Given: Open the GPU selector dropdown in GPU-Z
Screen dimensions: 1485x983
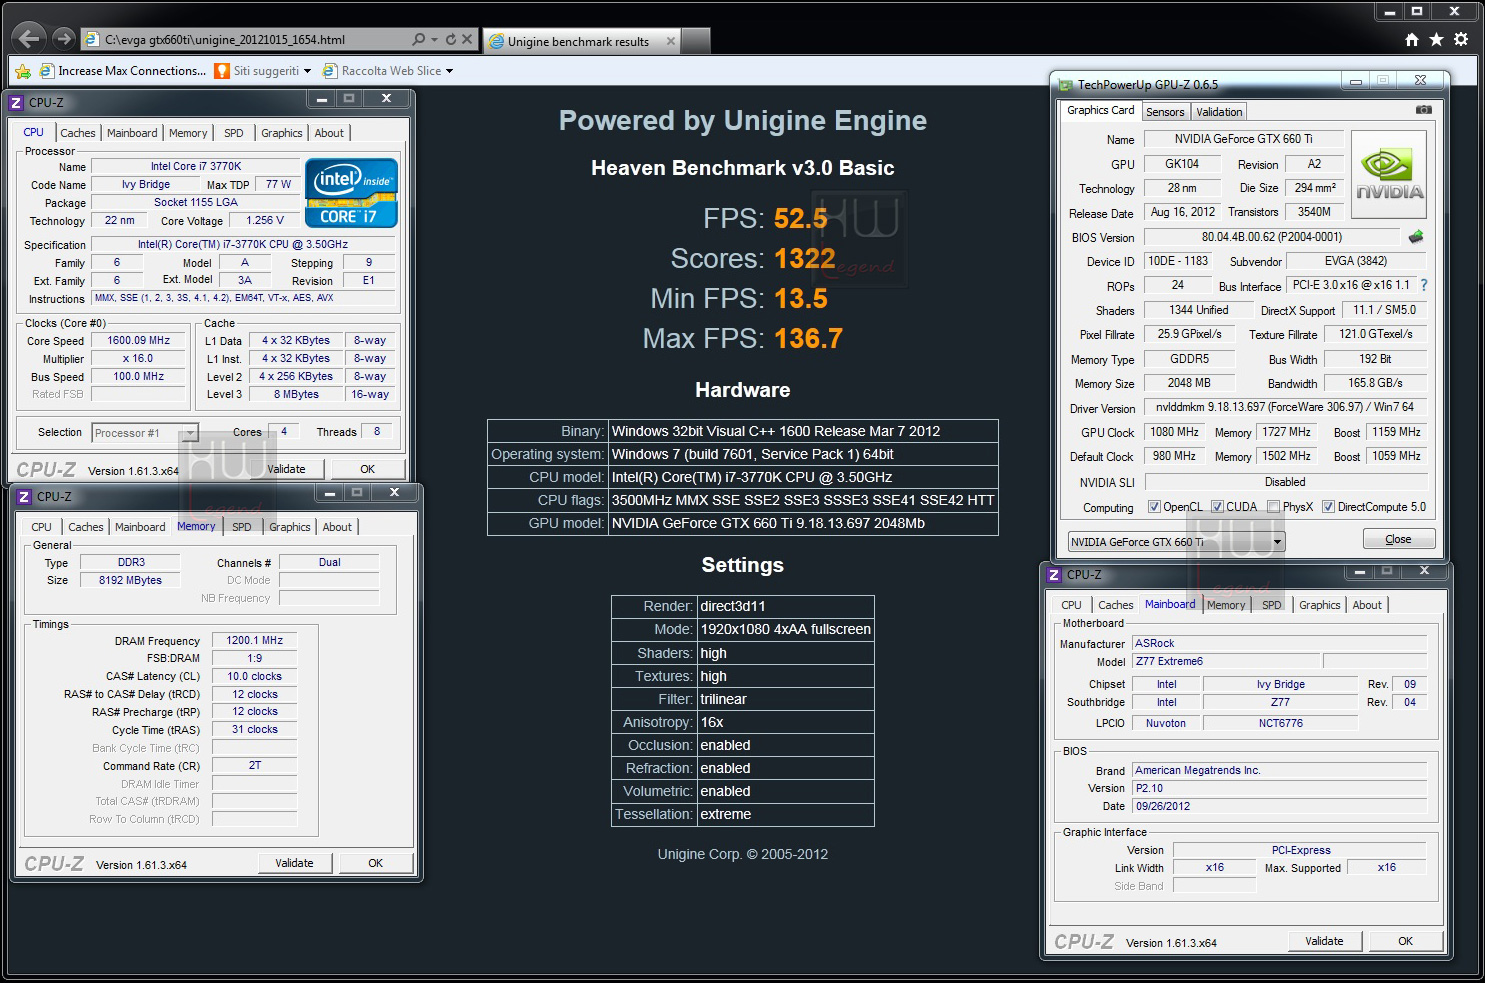Looking at the screenshot, I should [x=1277, y=542].
